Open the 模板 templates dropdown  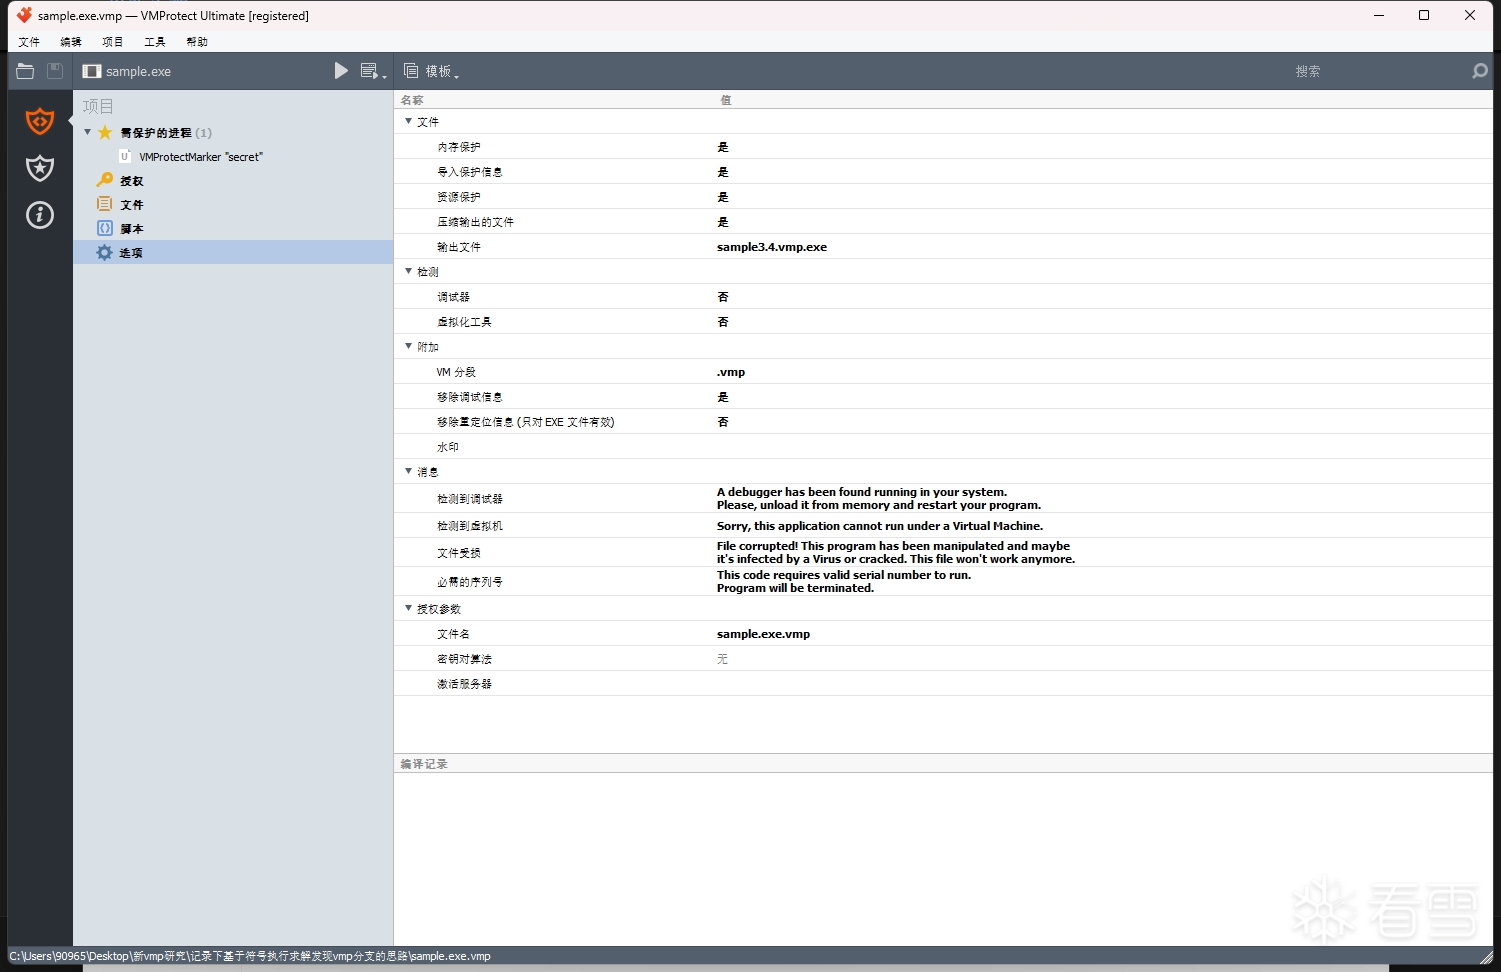coord(431,71)
